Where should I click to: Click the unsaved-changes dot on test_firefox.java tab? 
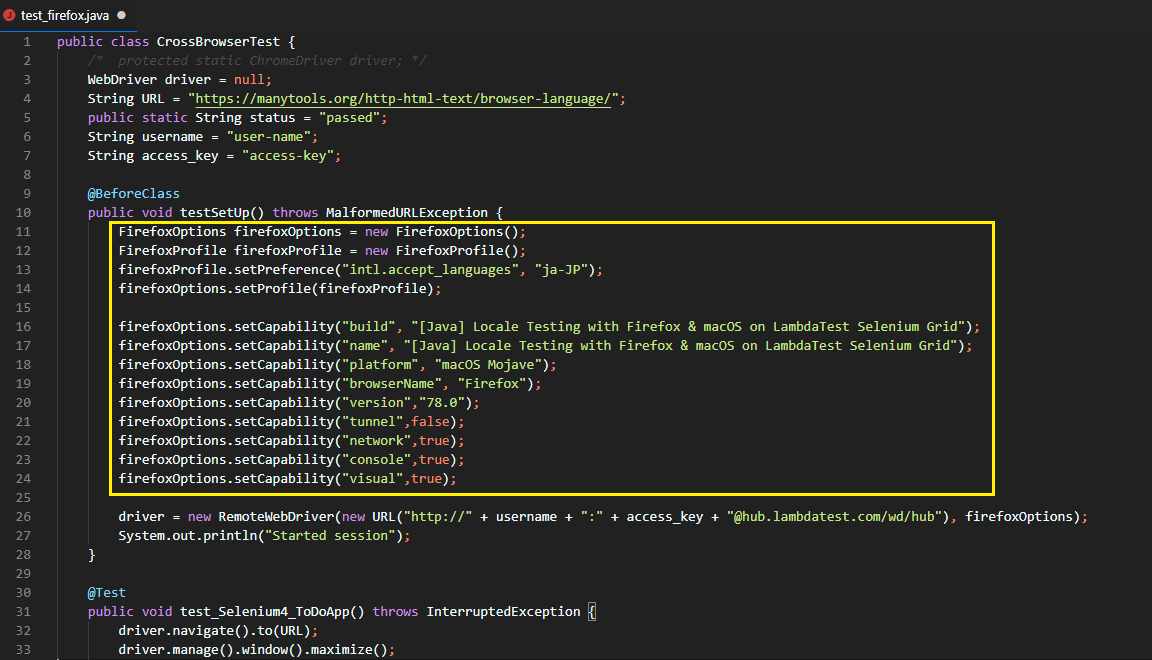[122, 15]
